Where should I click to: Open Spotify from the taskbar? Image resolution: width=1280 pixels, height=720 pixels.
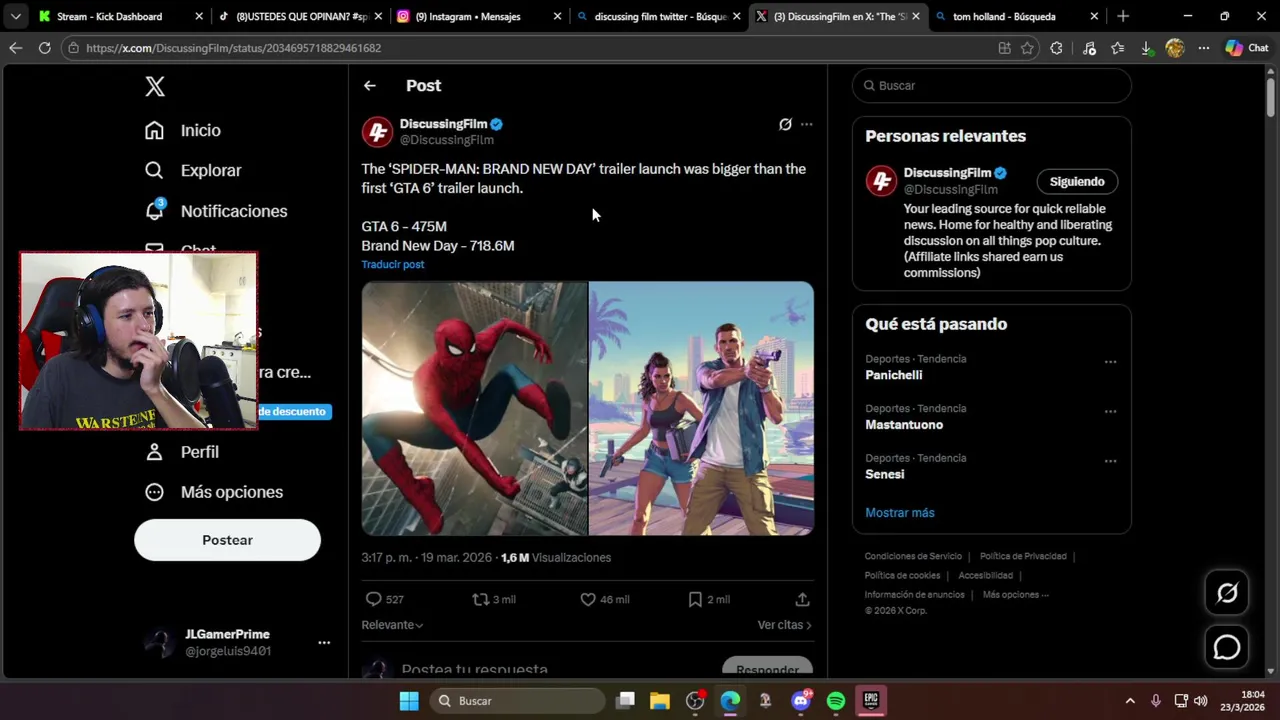[836, 701]
